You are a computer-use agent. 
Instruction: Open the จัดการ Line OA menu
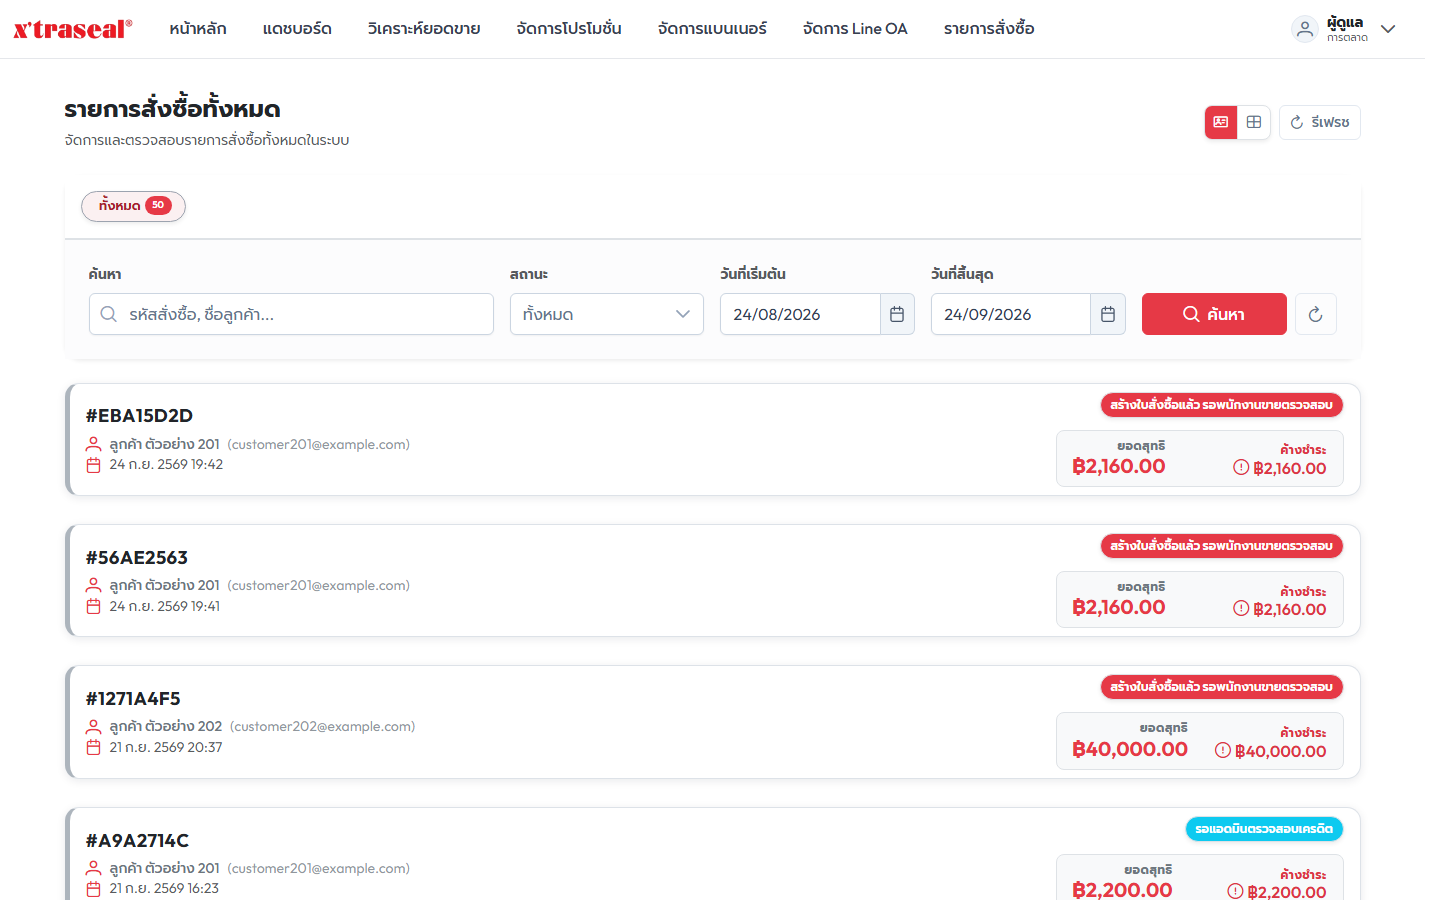coord(855,29)
